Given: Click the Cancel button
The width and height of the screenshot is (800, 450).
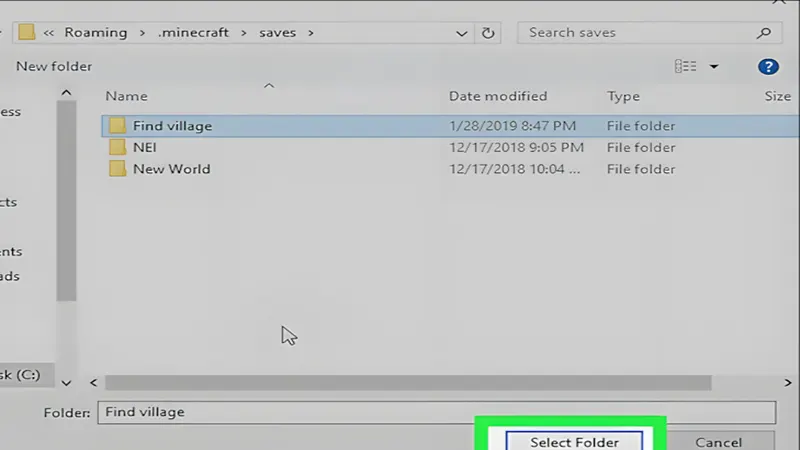Looking at the screenshot, I should (718, 442).
